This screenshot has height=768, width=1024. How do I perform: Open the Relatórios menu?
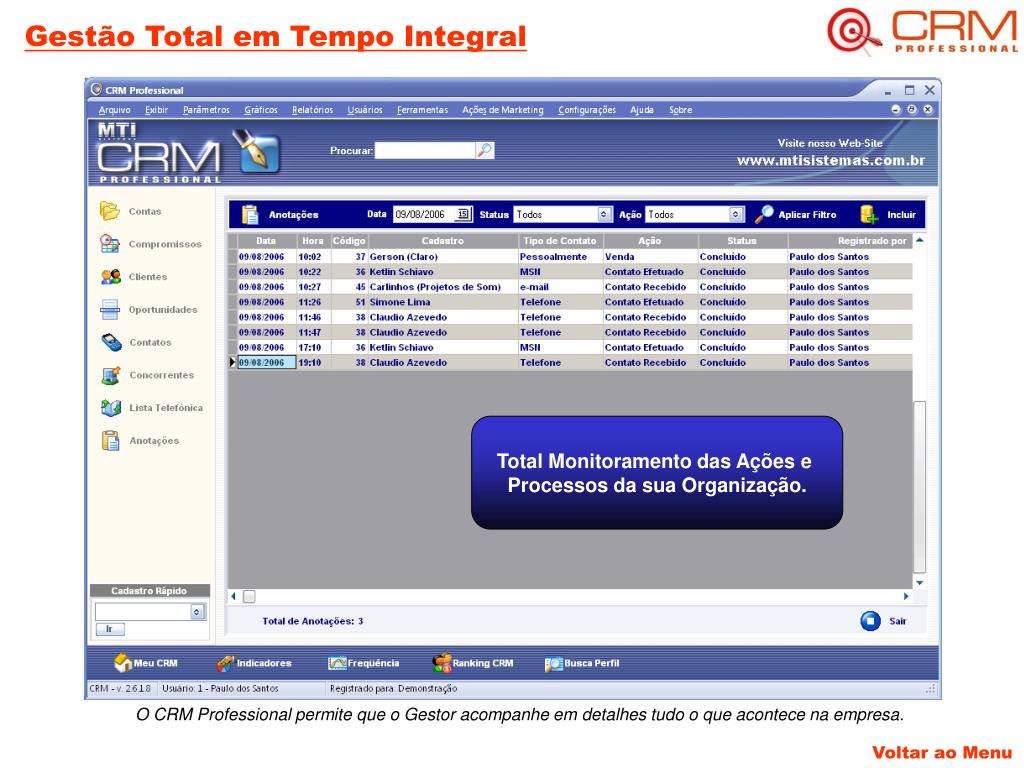coord(312,110)
